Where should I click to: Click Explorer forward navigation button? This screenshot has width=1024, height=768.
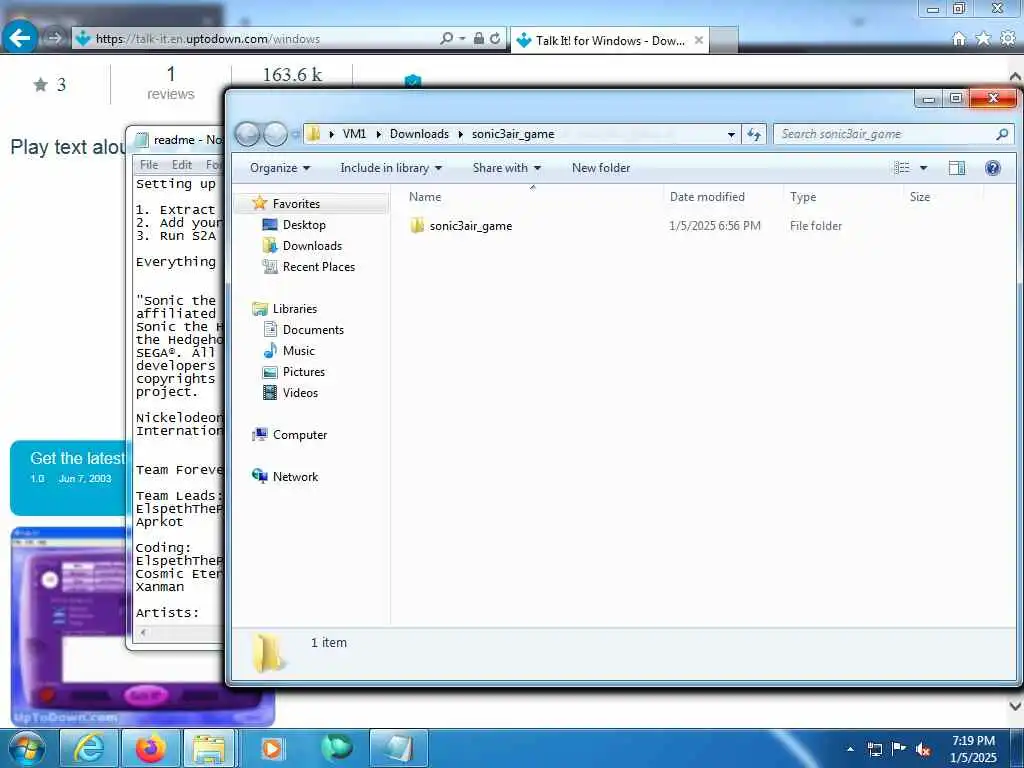tap(275, 134)
